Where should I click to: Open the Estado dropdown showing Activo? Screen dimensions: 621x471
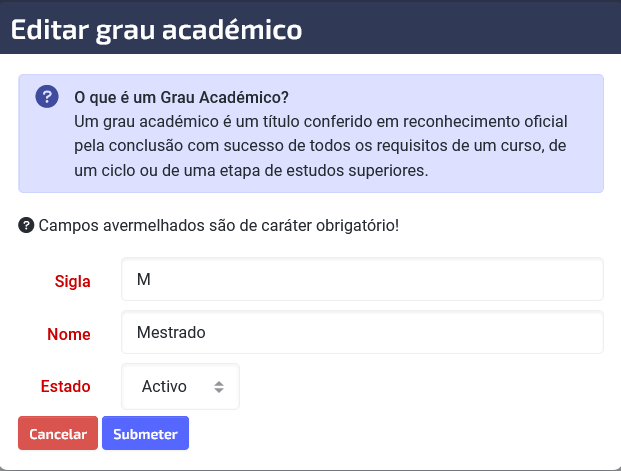tap(180, 386)
